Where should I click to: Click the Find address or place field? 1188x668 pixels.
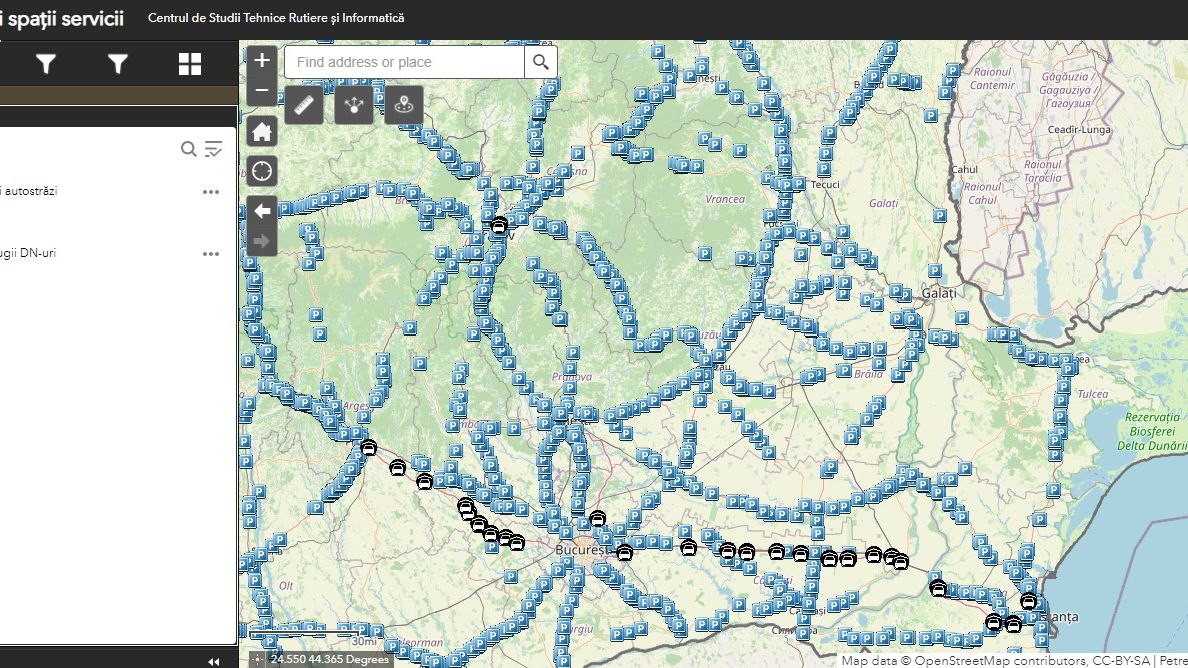[x=404, y=62]
